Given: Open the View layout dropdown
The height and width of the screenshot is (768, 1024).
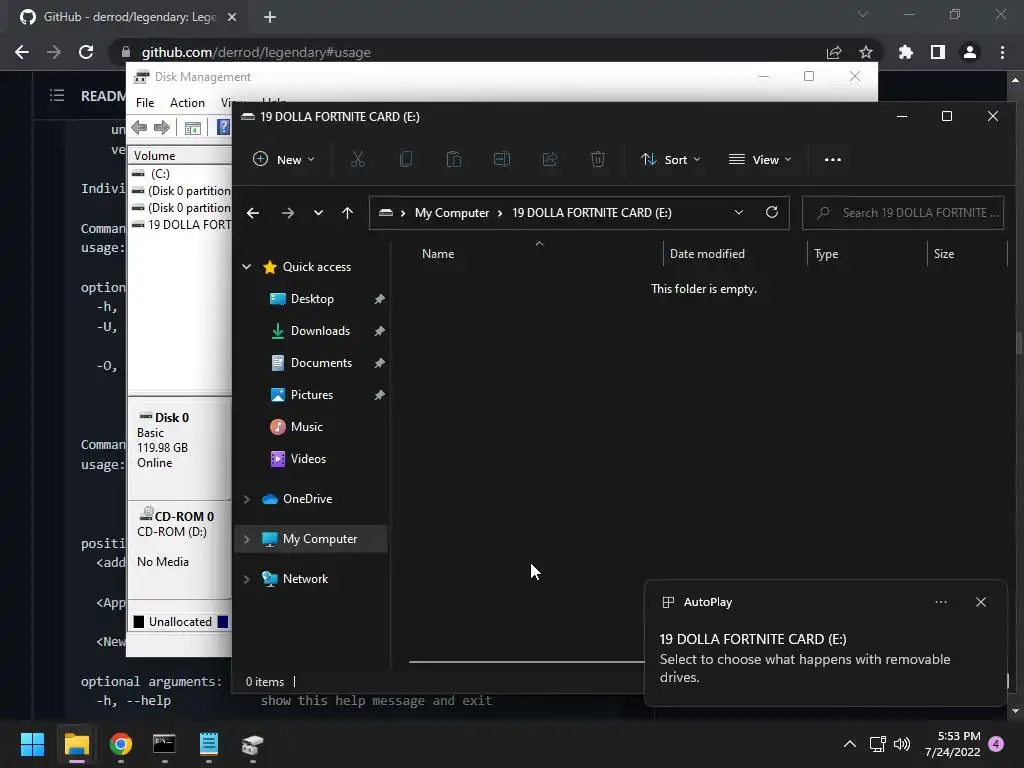Looking at the screenshot, I should pos(760,159).
